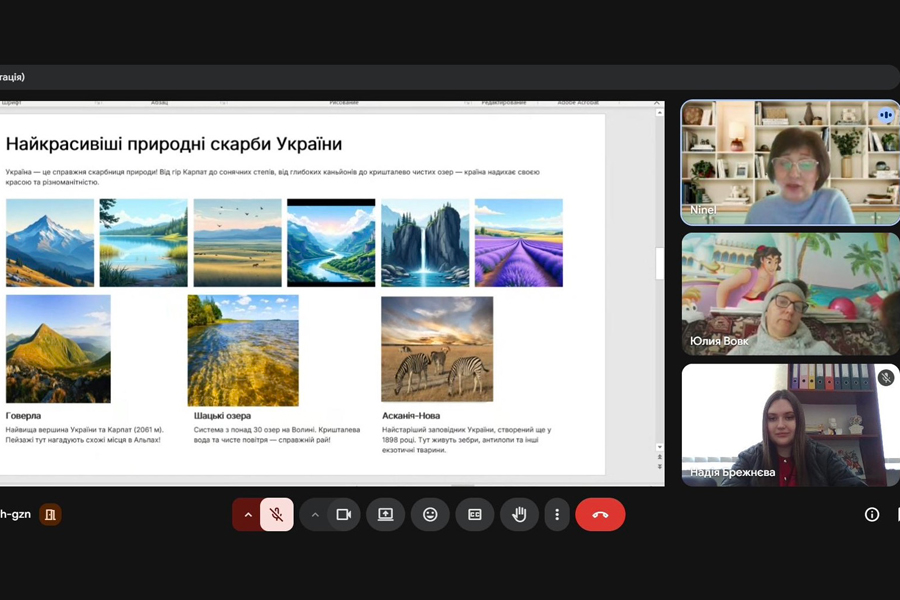The height and width of the screenshot is (600, 900).
Task: Click the shared document's vertical scrollbar thumb
Action: click(x=659, y=263)
